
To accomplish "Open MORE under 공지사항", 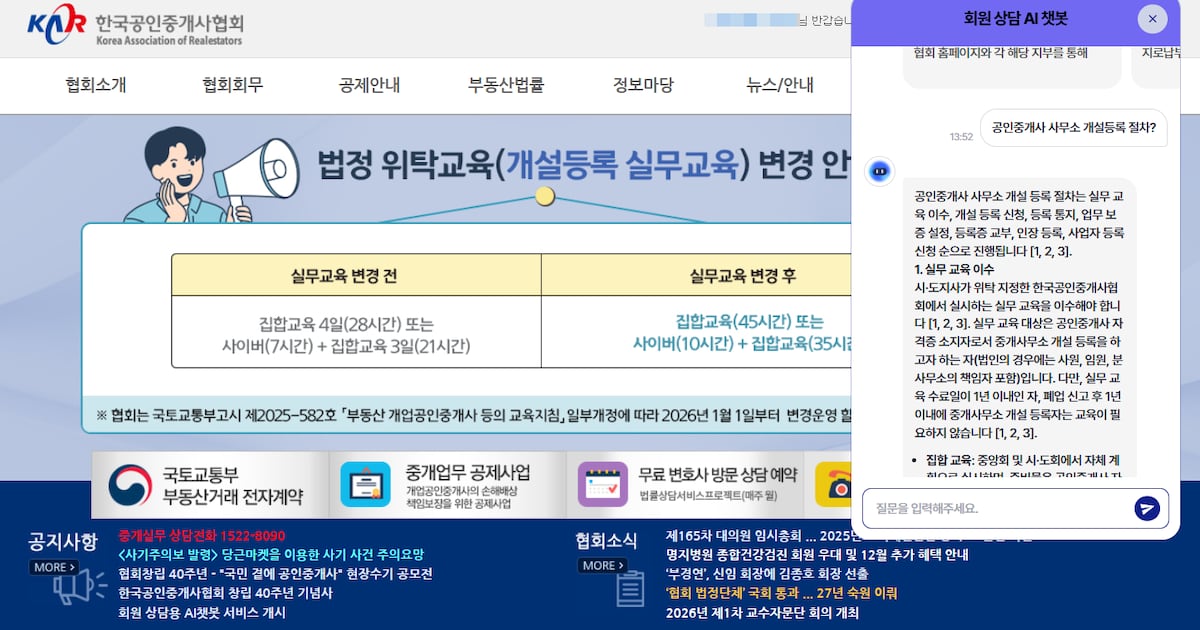I will 53,567.
